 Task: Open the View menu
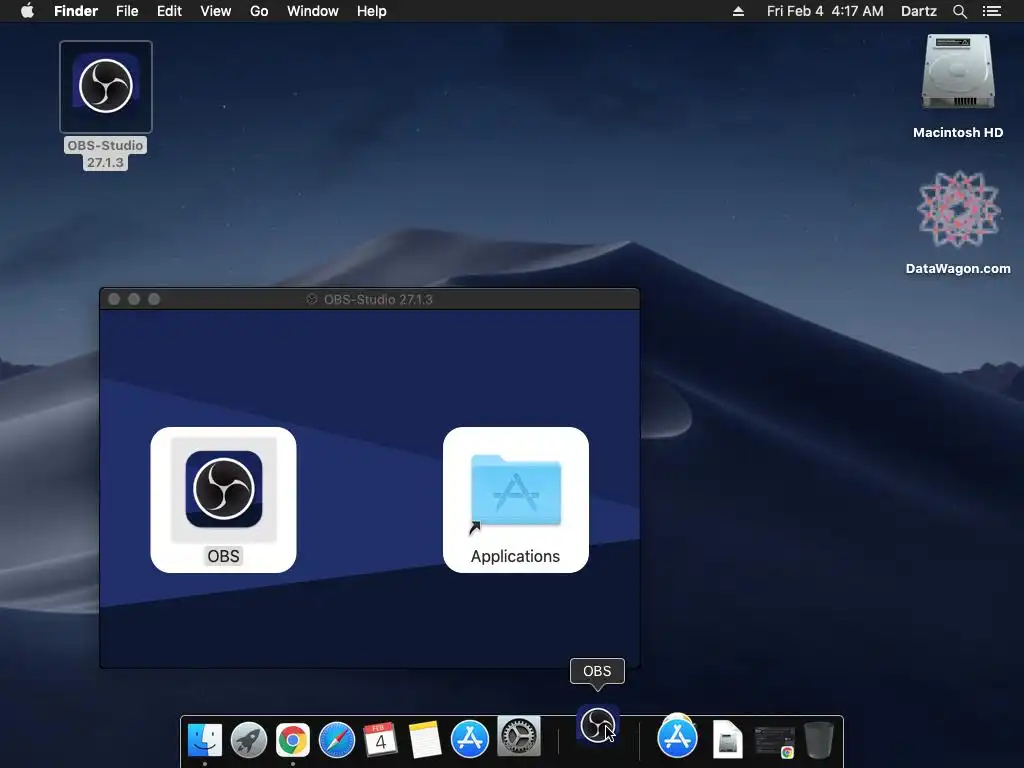tap(216, 11)
